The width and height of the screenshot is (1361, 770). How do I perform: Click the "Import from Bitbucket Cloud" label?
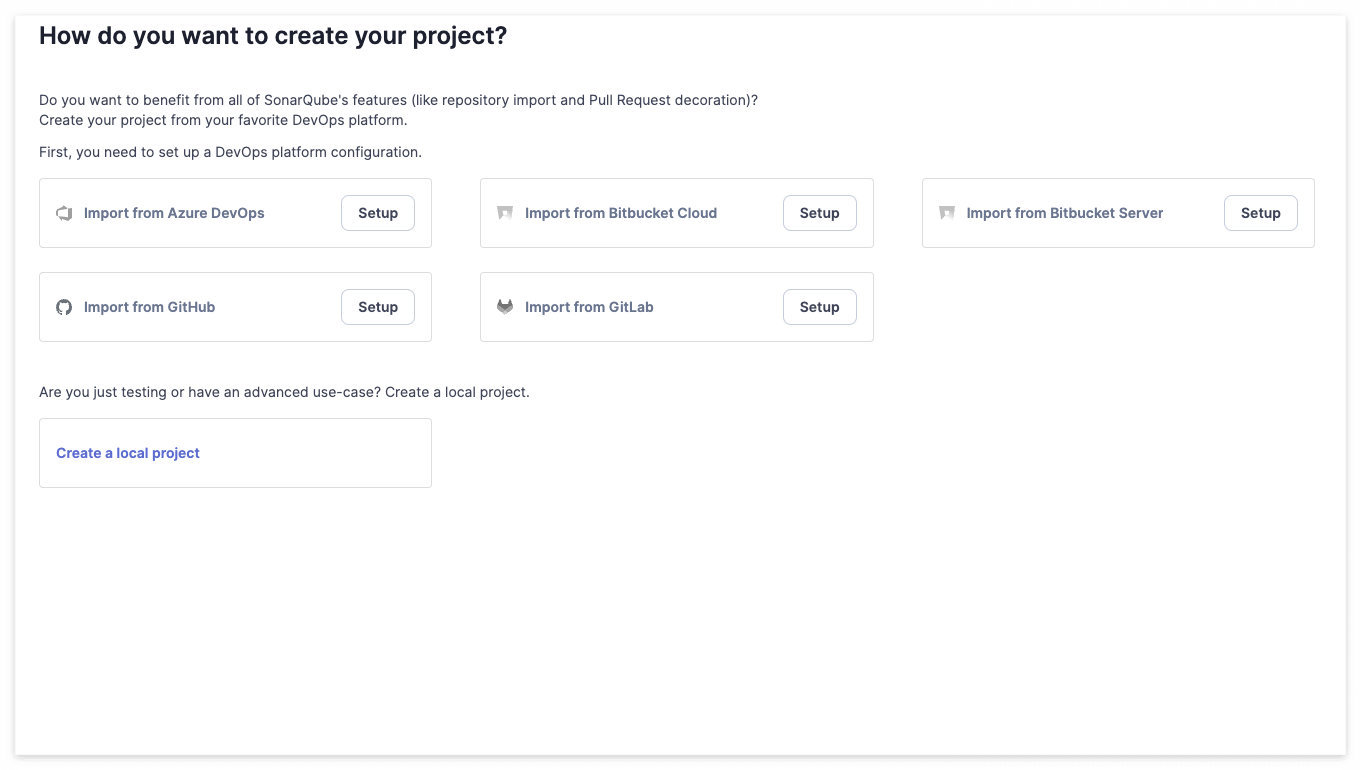click(x=621, y=213)
